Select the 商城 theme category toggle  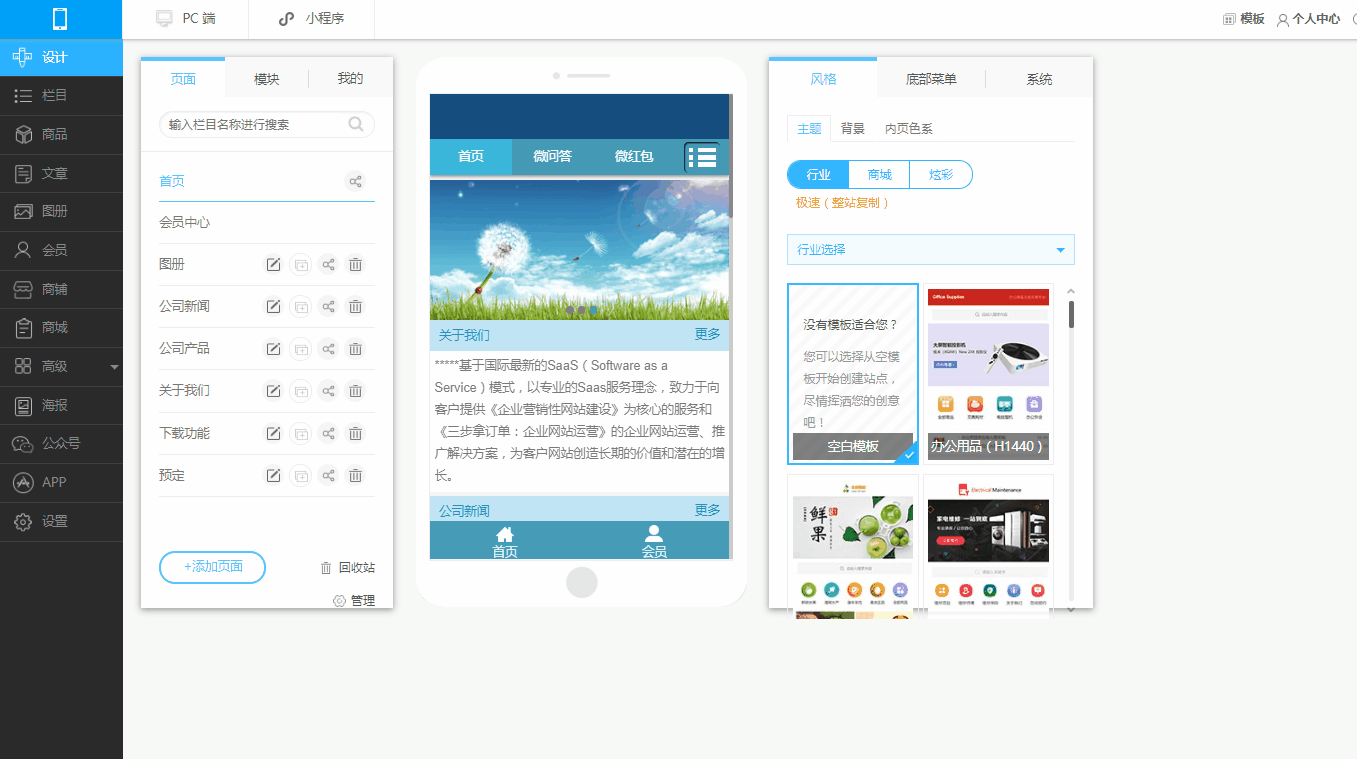(x=879, y=175)
